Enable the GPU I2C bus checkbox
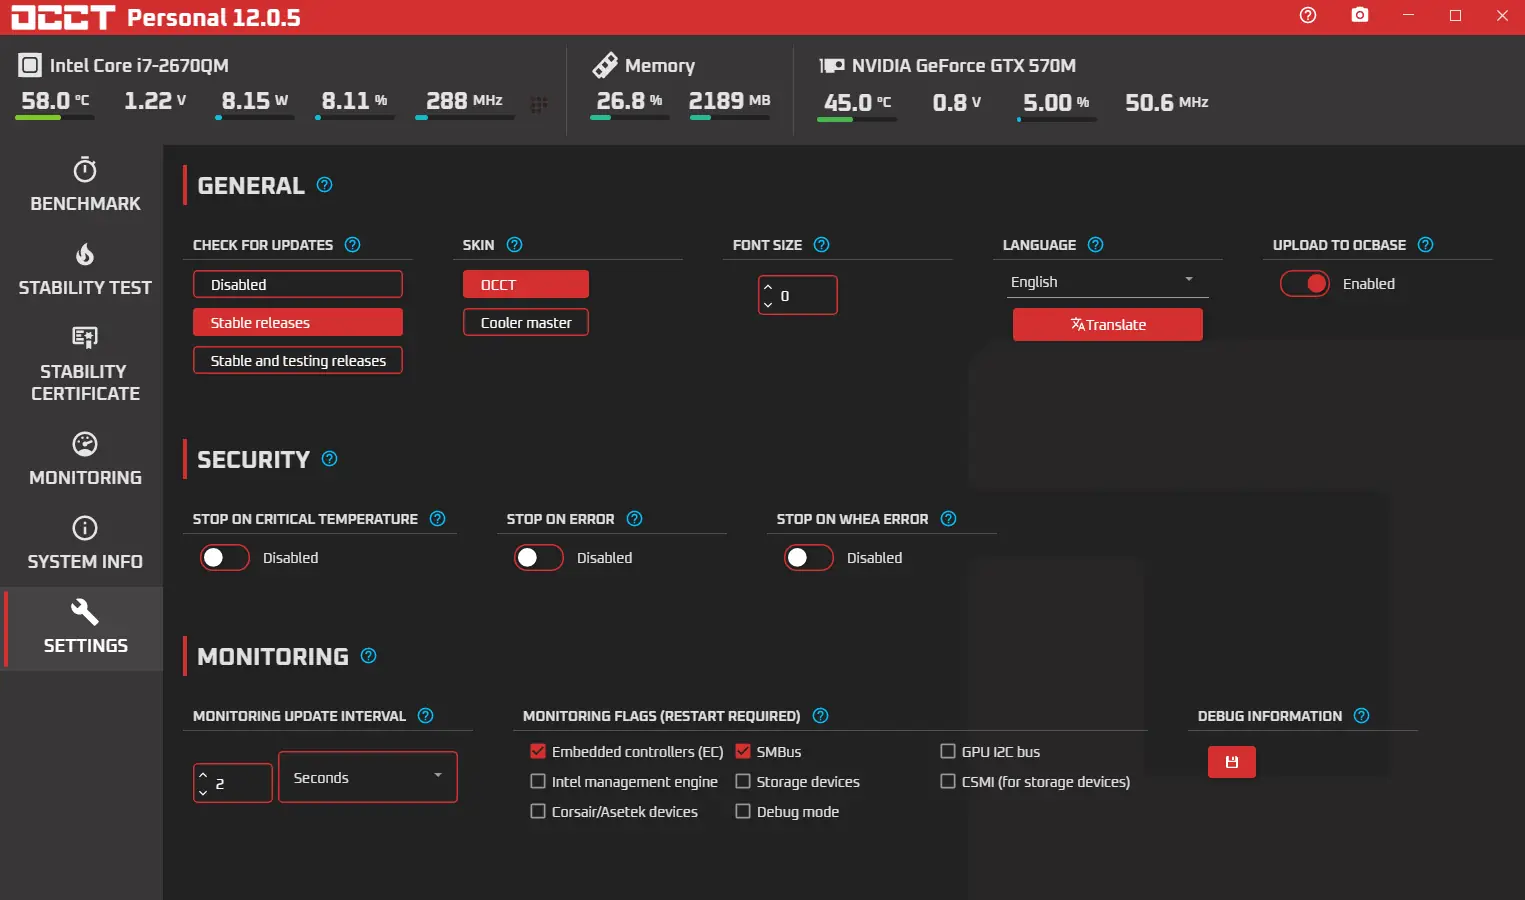The image size is (1525, 900). pyautogui.click(x=948, y=752)
